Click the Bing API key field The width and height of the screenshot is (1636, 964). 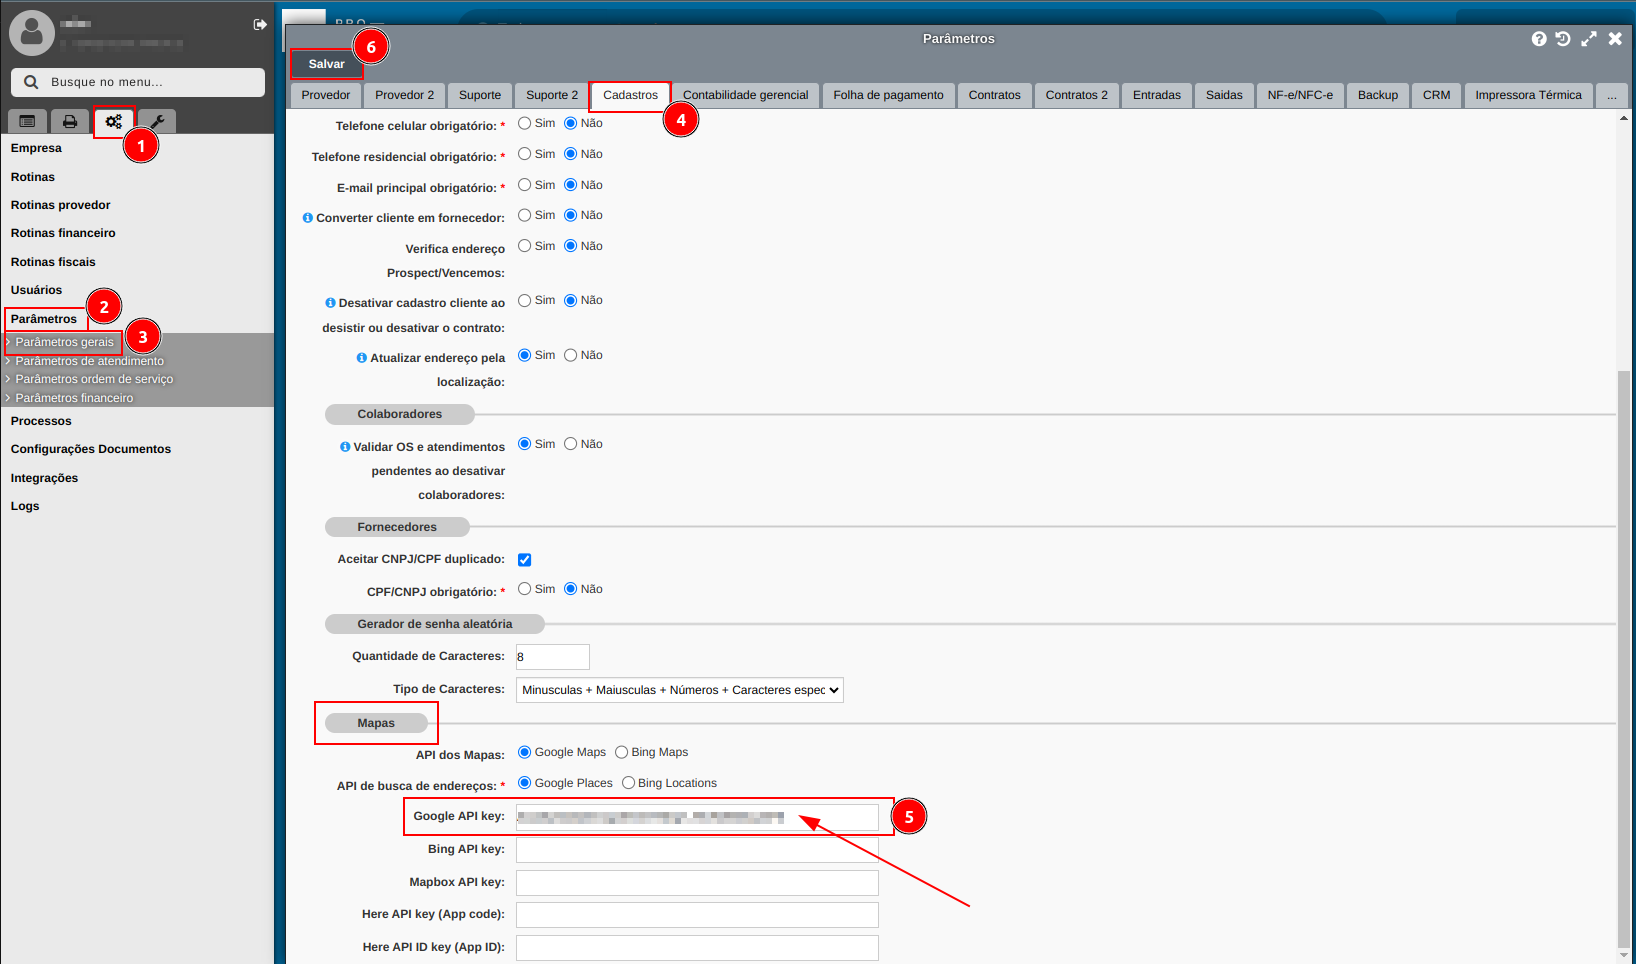[x=697, y=850]
